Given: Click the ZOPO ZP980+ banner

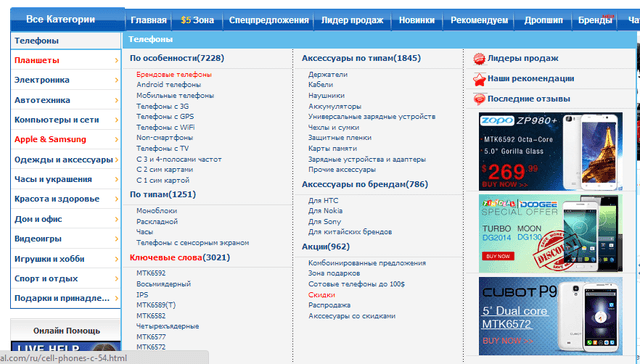Looking at the screenshot, I should [x=550, y=151].
